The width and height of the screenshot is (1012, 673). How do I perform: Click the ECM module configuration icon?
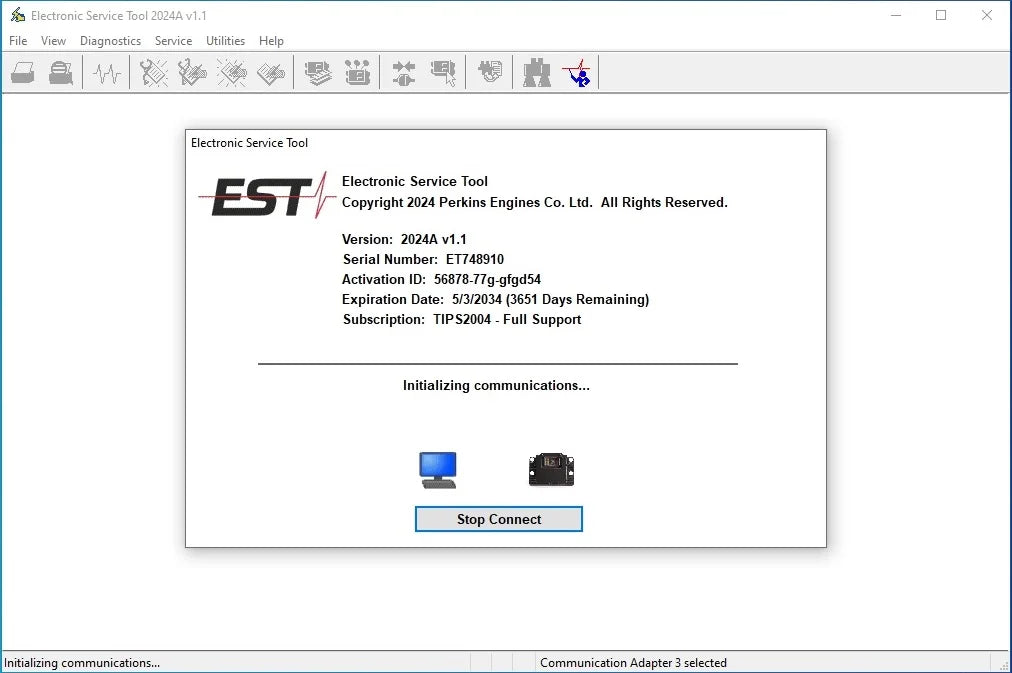358,72
